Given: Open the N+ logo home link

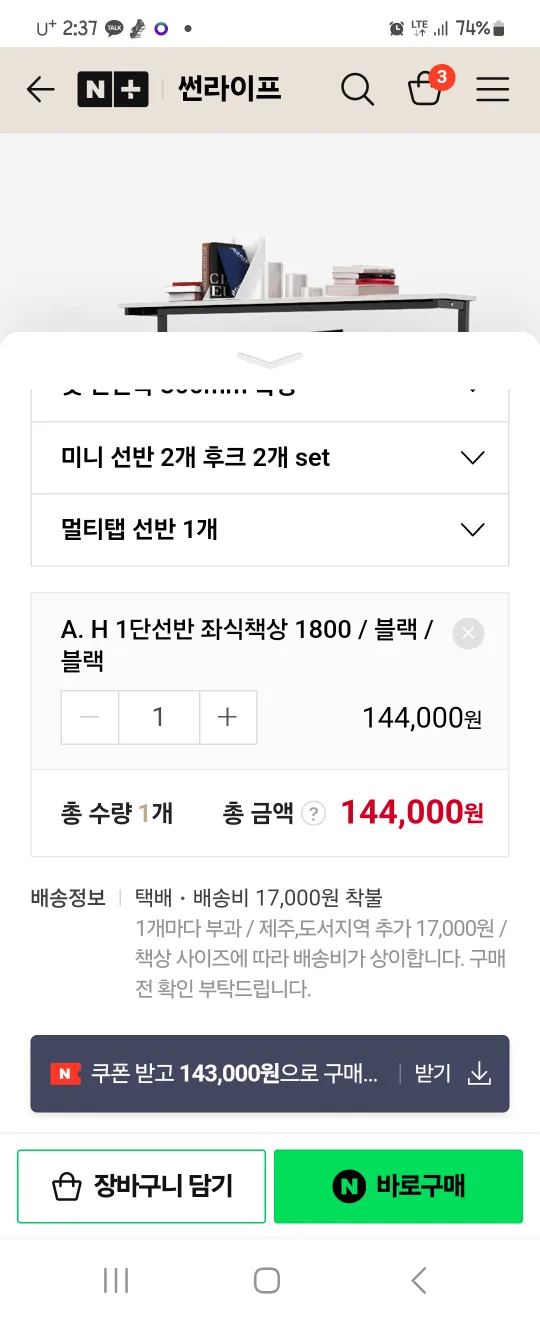Looking at the screenshot, I should click(x=113, y=90).
